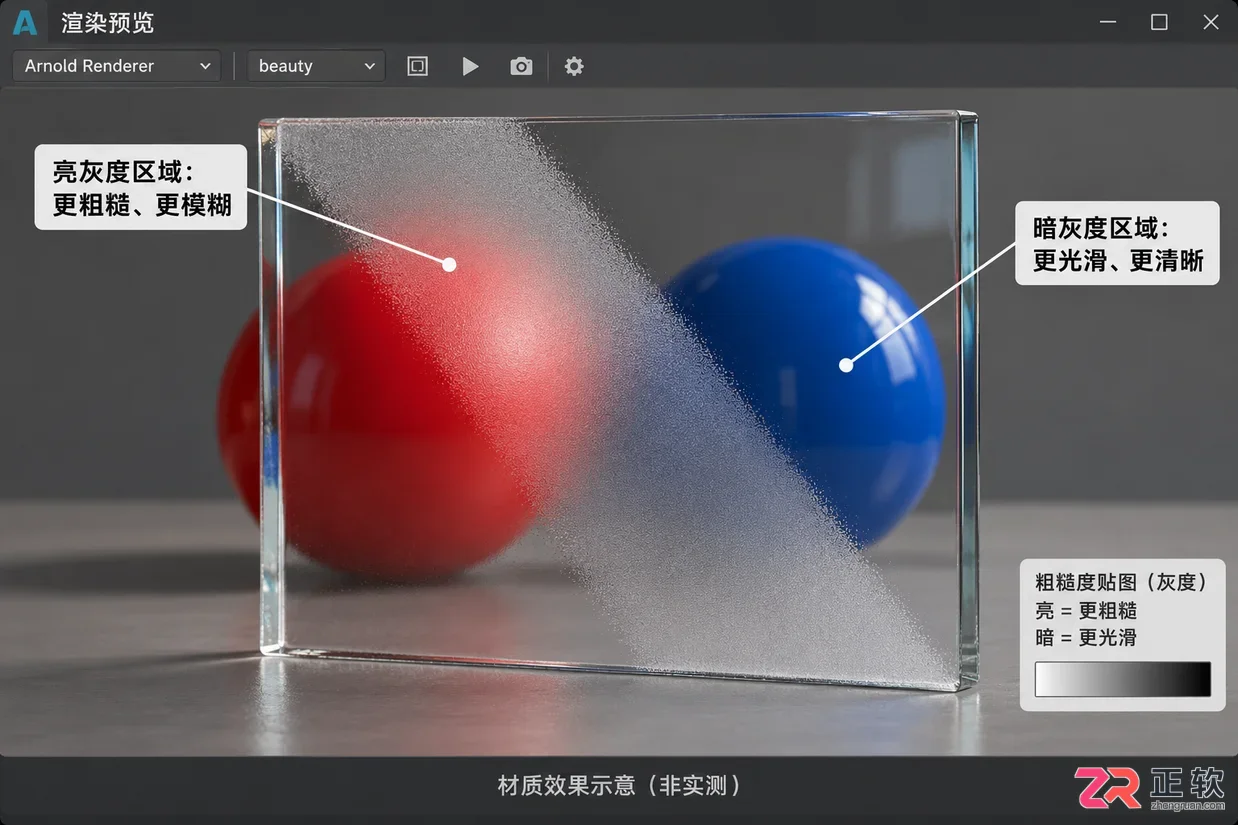
Task: Click the 暗灰度区域 annotation label
Action: (x=1118, y=243)
